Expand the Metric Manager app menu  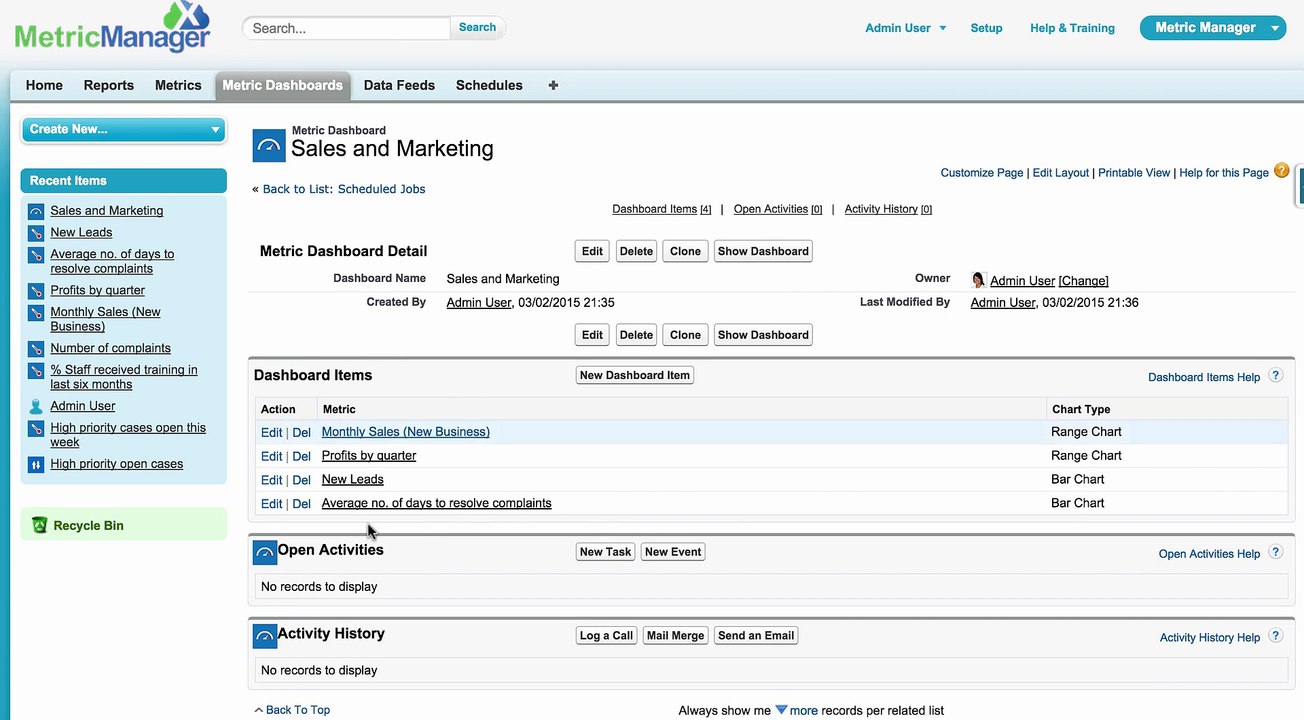[x=1213, y=28]
